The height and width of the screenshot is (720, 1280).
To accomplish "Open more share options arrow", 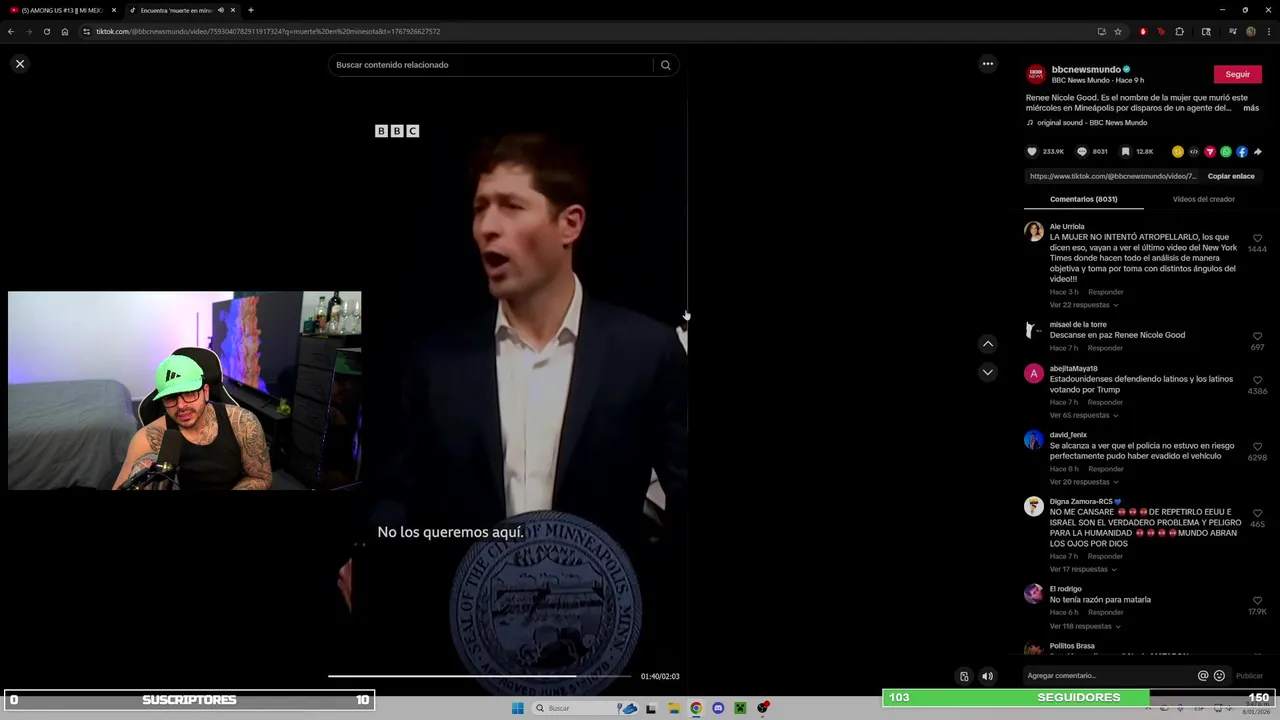I will (1258, 152).
